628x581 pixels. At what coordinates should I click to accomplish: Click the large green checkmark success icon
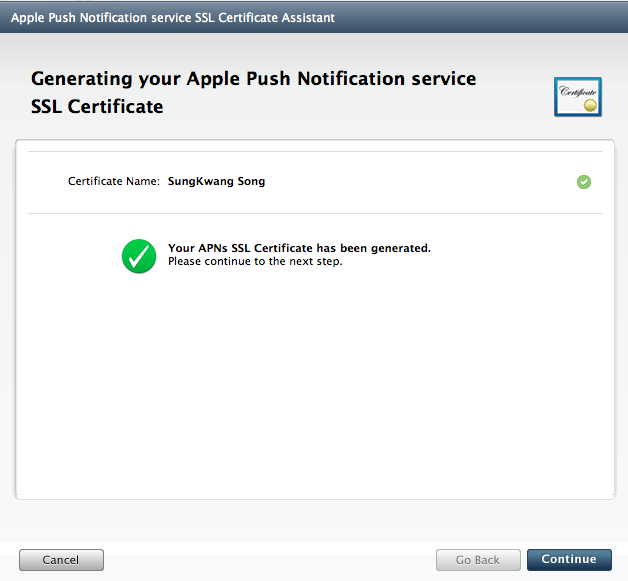[139, 256]
